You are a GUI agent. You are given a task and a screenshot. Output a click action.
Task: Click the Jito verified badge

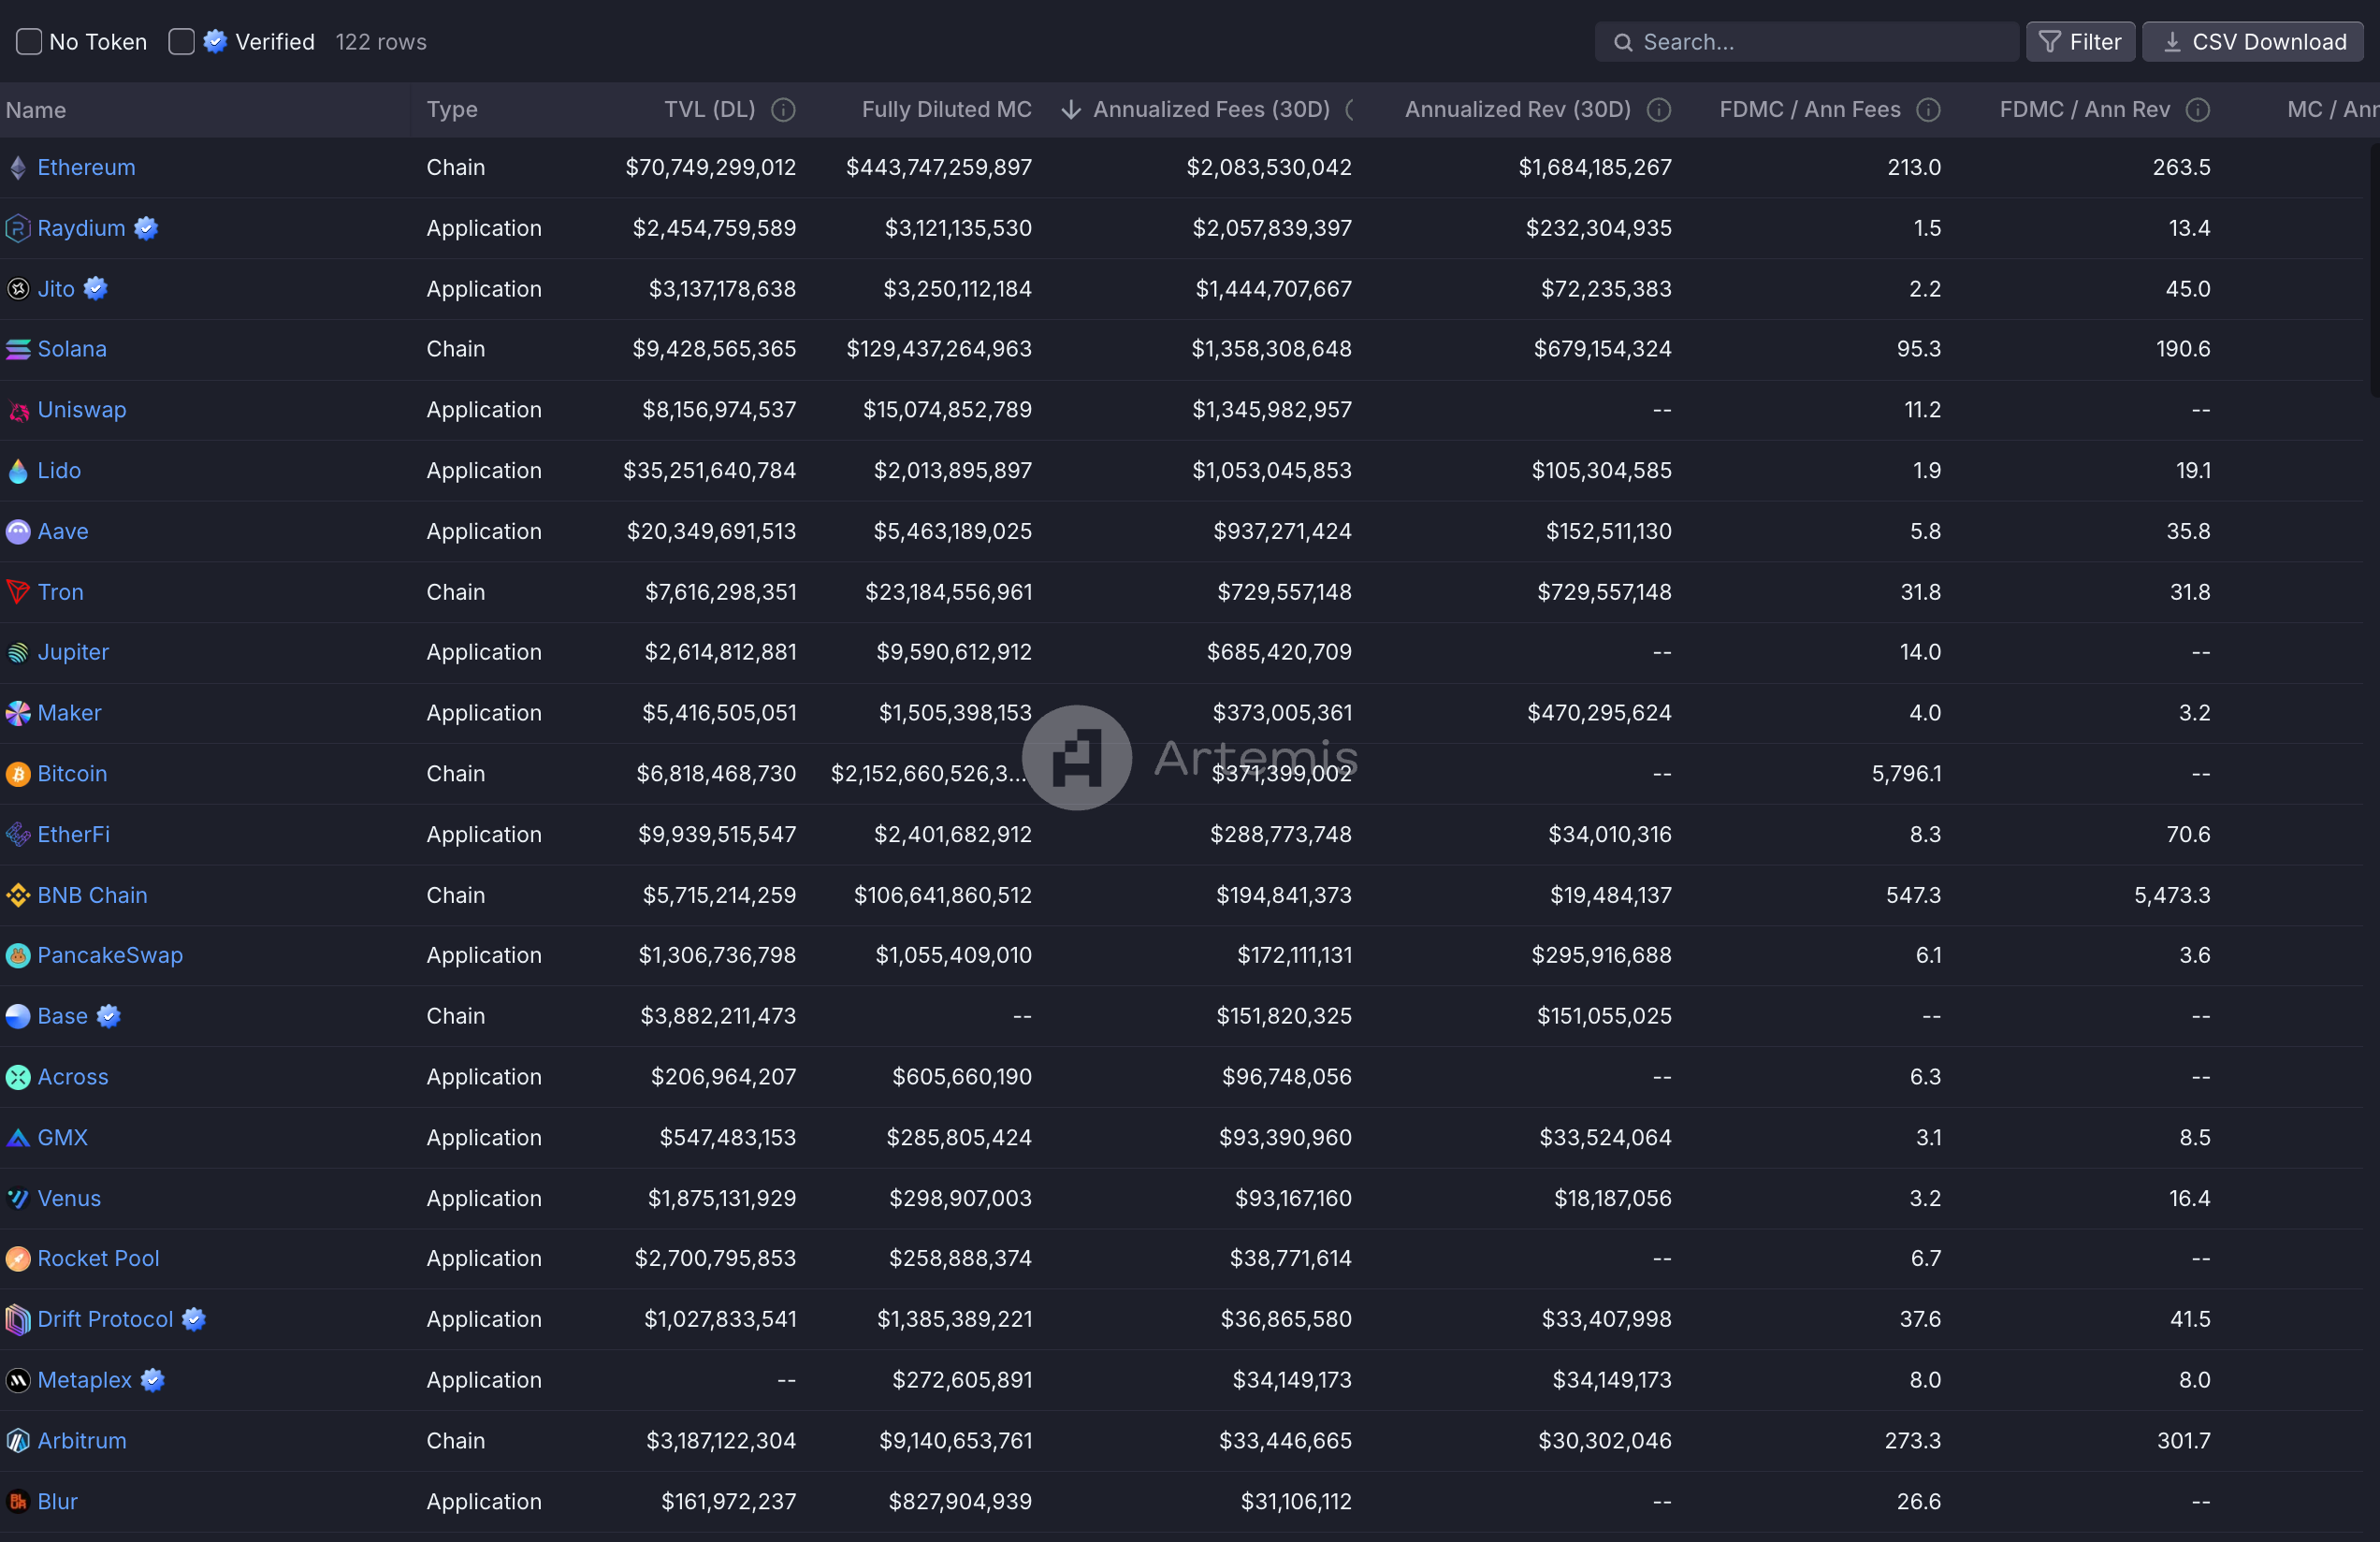pyautogui.click(x=96, y=289)
